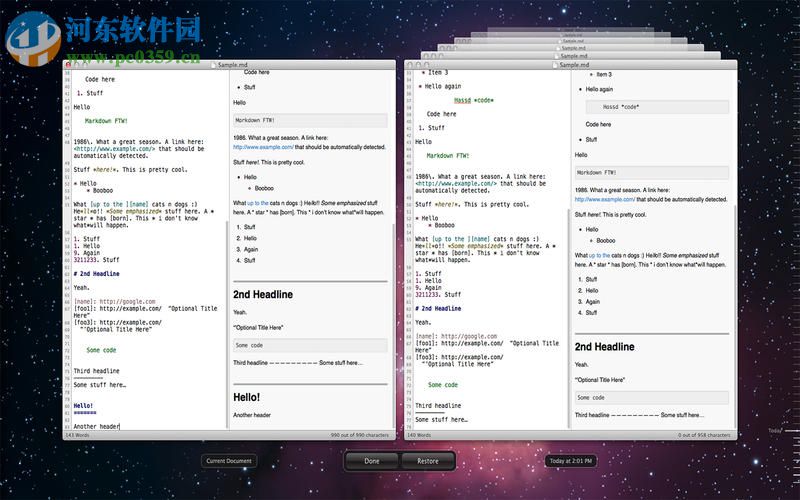This screenshot has width=800, height=500.
Task: Click the 'Hello!' line in the left editor
Action: [x=83, y=406]
